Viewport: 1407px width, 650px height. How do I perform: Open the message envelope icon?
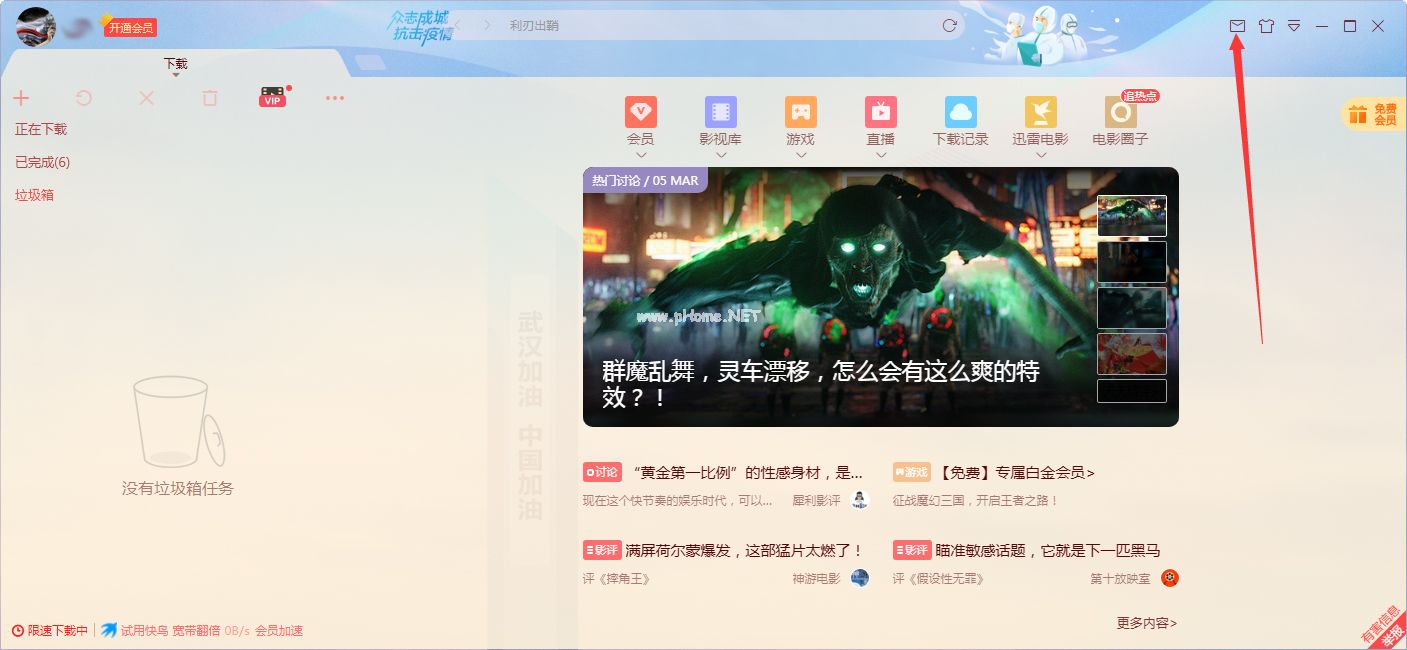tap(1238, 25)
